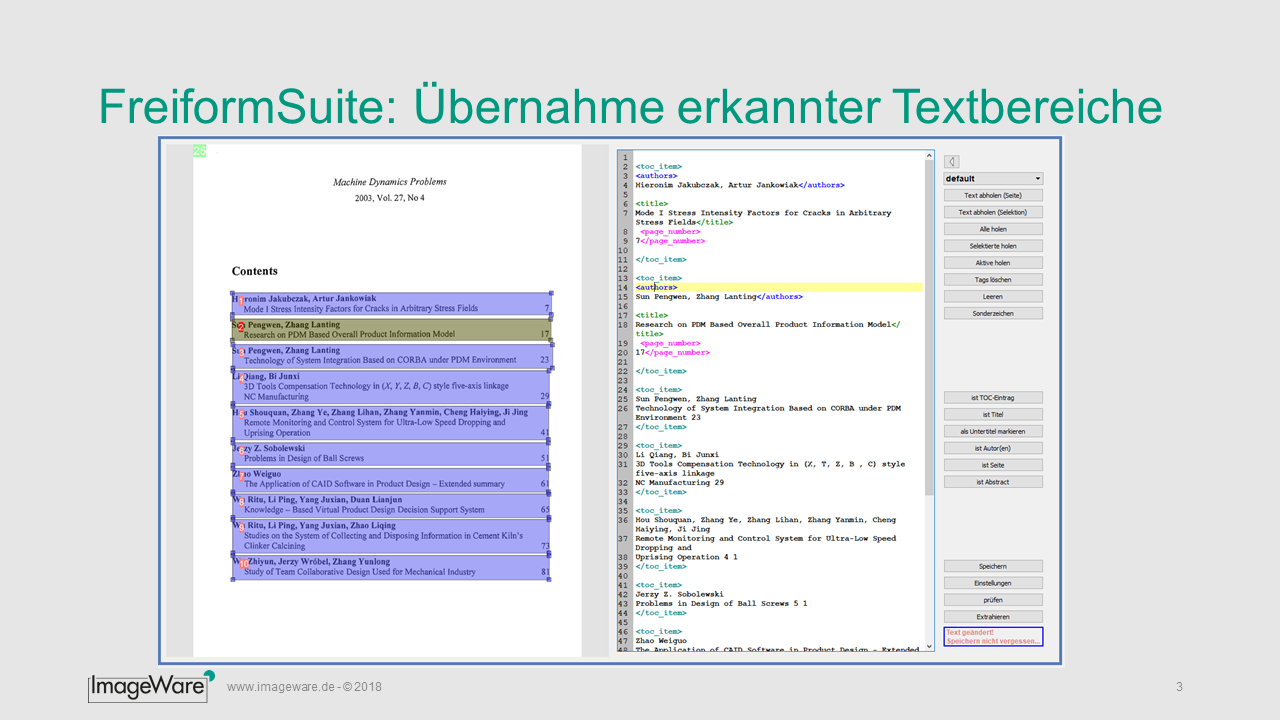Click '2003, Vol. 27, No 4' text
This screenshot has height=720, width=1280.
390,198
